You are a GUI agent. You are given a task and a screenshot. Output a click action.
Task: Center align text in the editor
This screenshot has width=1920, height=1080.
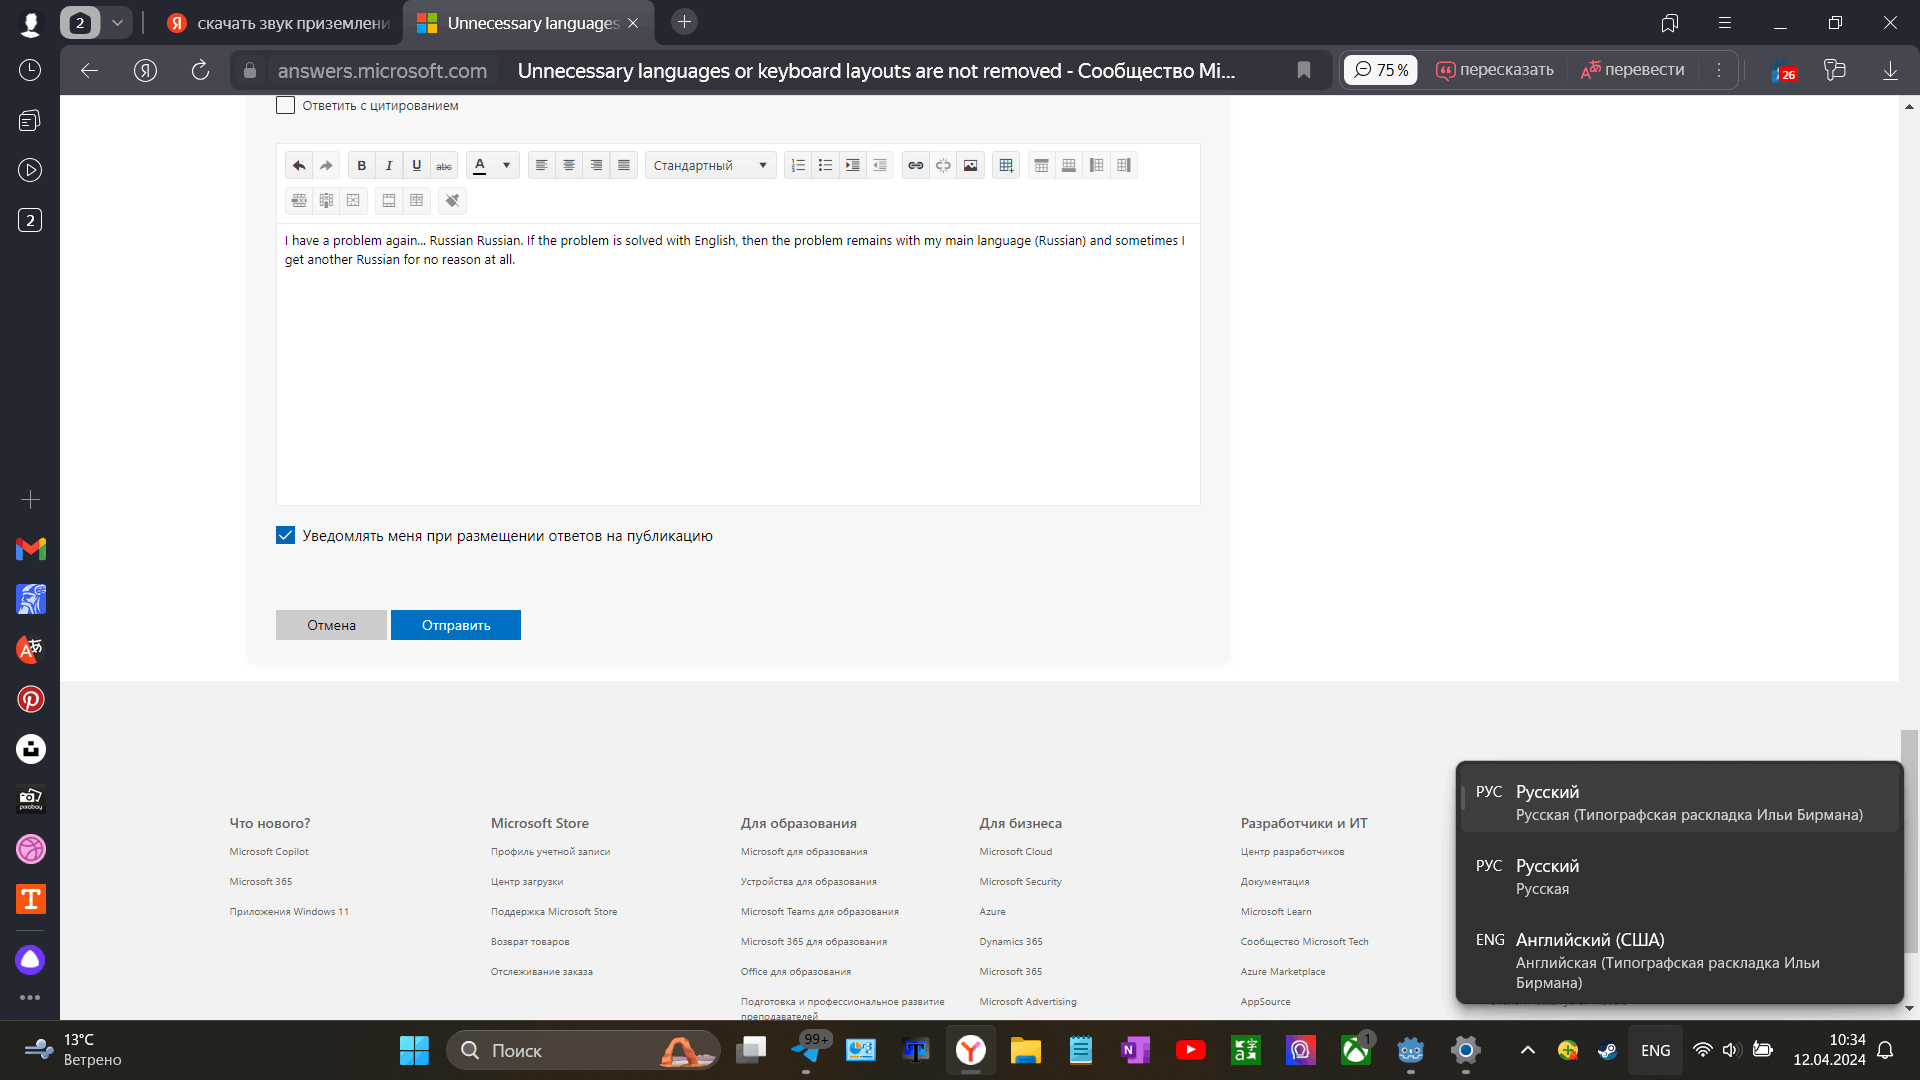coord(569,166)
